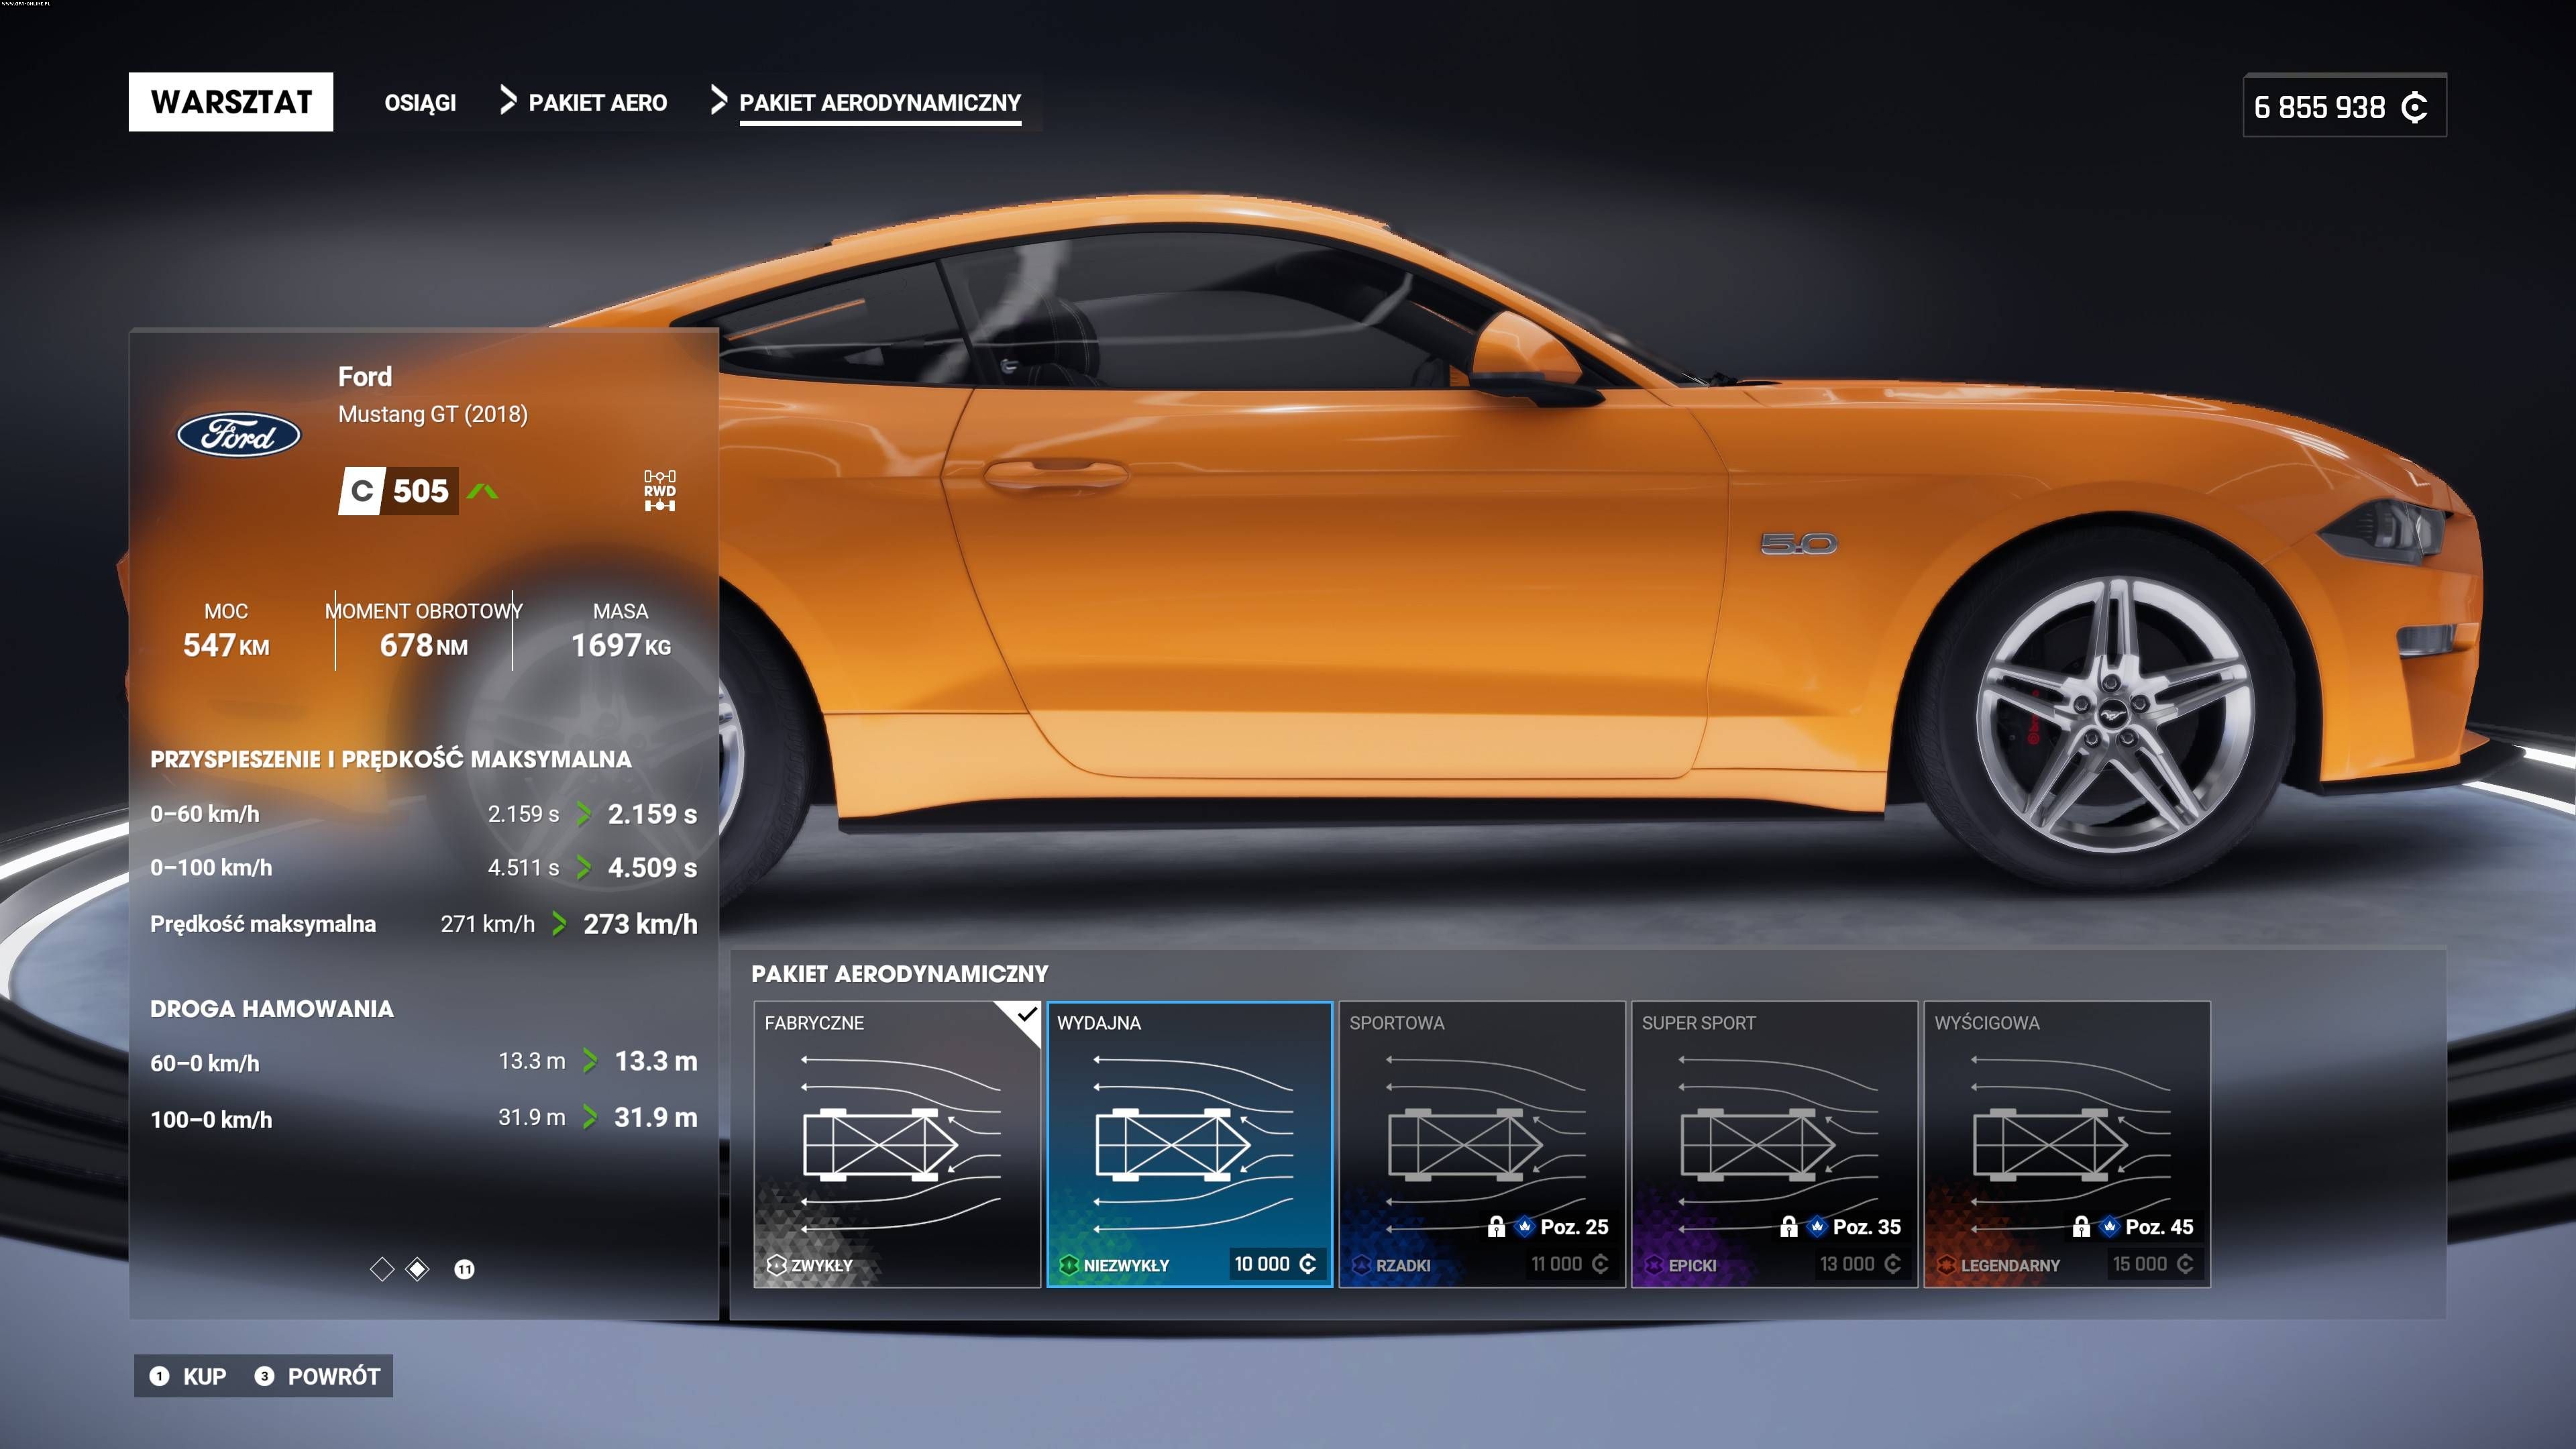Go to PAKIET AERO breadcrumb

coord(597,103)
